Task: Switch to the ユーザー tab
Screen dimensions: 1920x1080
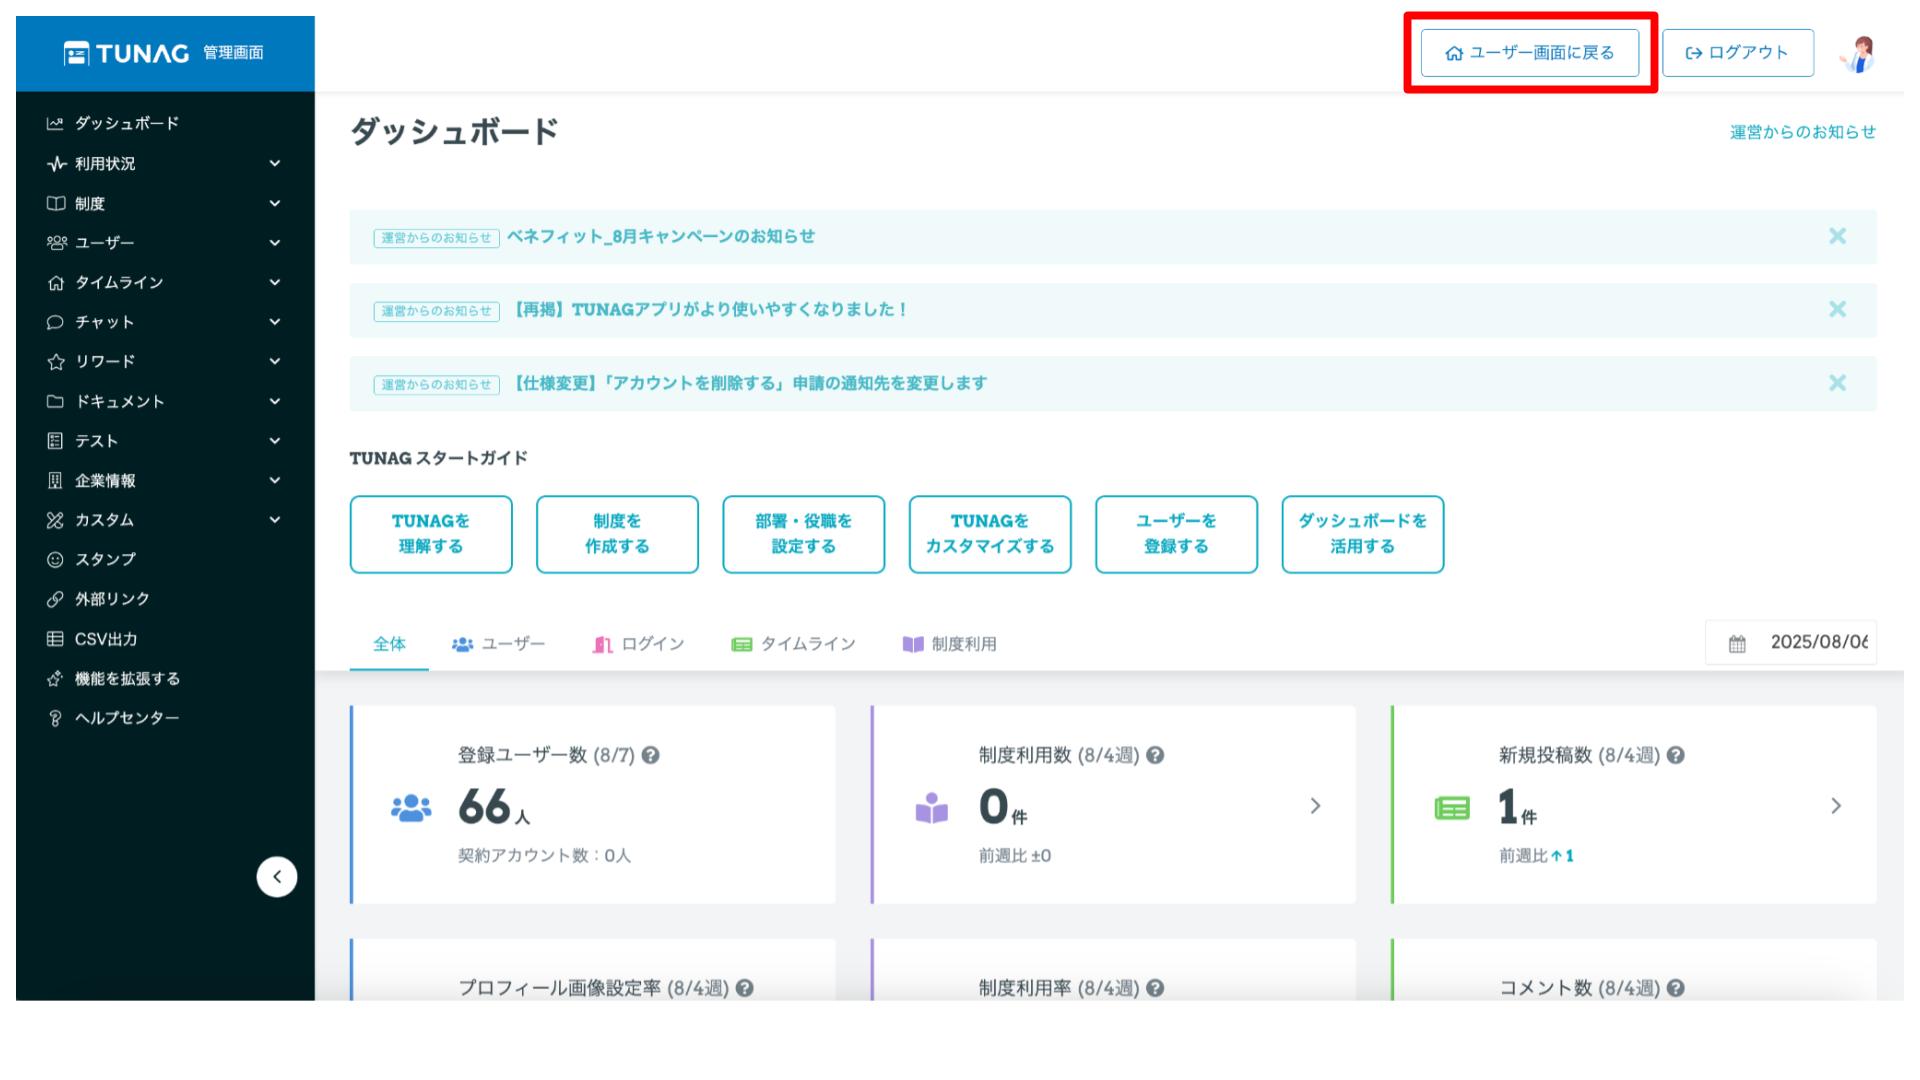Action: pos(498,644)
